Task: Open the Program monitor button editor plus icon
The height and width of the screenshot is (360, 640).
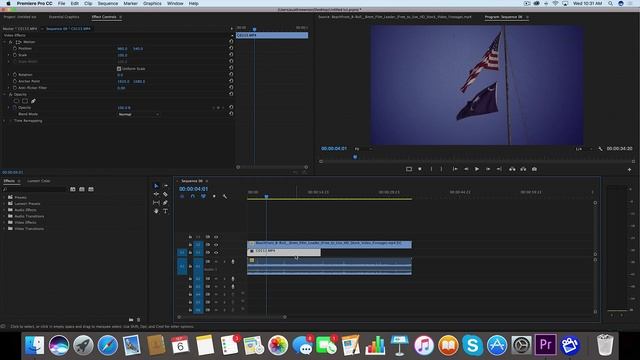Action: [x=629, y=169]
